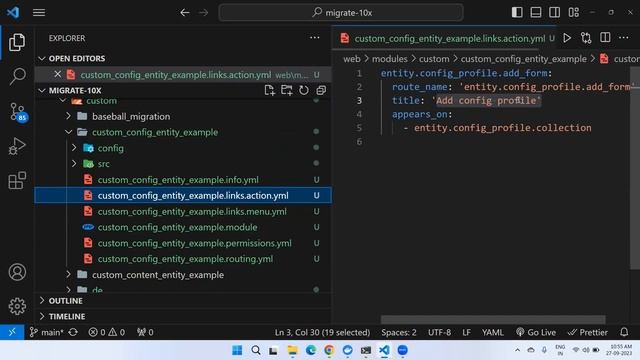The image size is (640, 360).
Task: Select custom_config_entity_example.links.action.yml in tree
Action: tap(183, 196)
